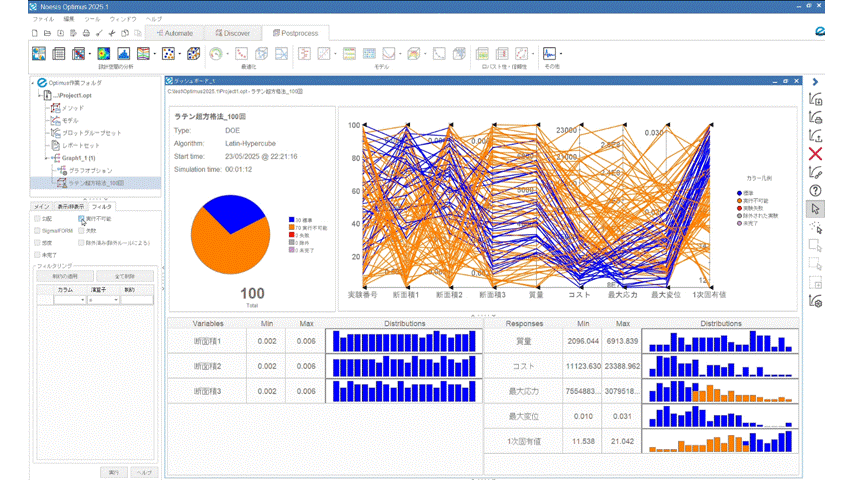Enable the SigmaFORM filter checkbox
The height and width of the screenshot is (480, 853).
click(38, 230)
